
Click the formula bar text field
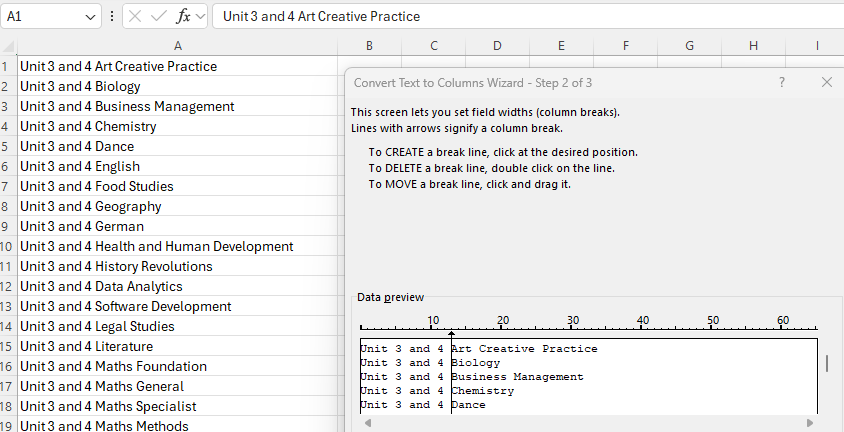coord(520,17)
